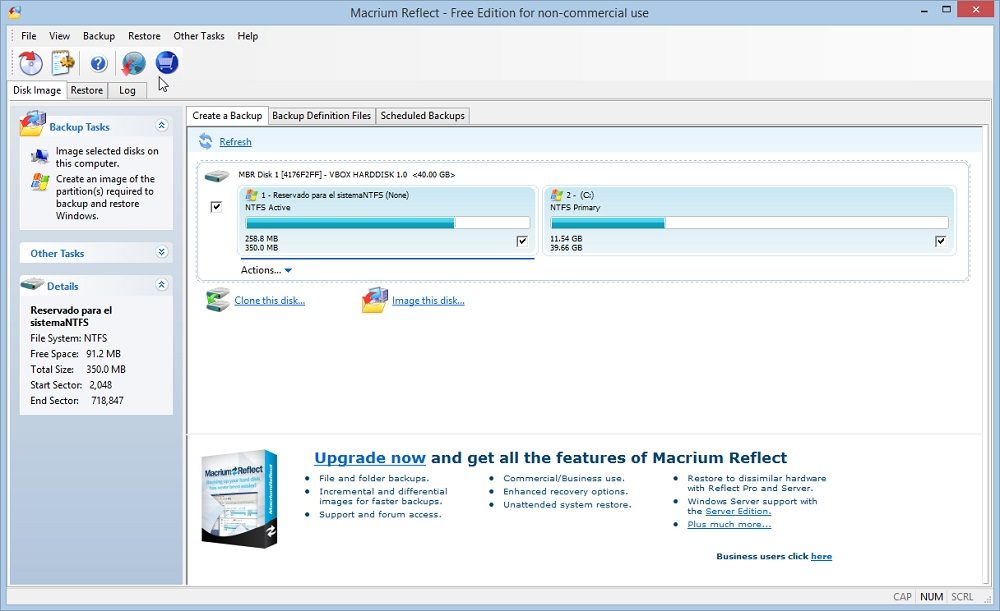Image resolution: width=1000 pixels, height=611 pixels.
Task: Select the Scheduled Backups tab
Action: point(423,116)
